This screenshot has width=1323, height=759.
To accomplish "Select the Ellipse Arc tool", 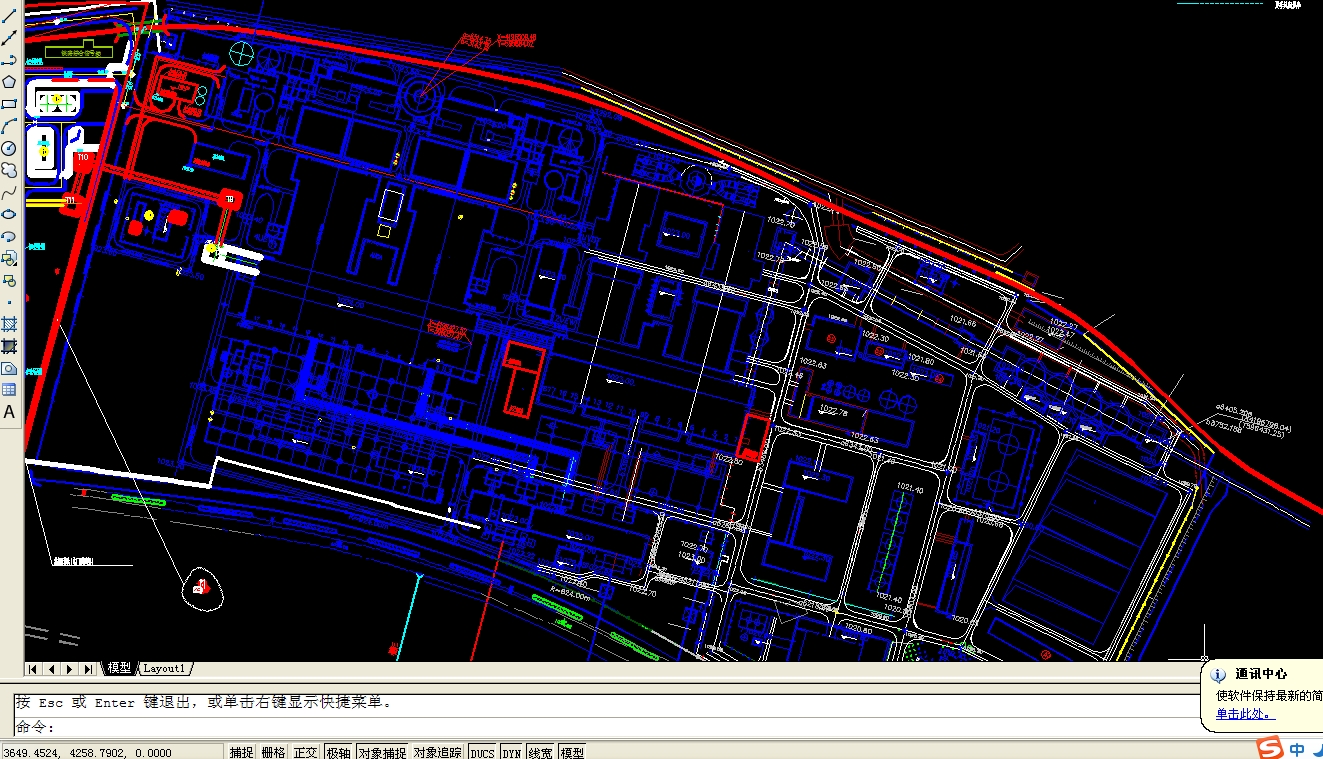I will point(9,236).
